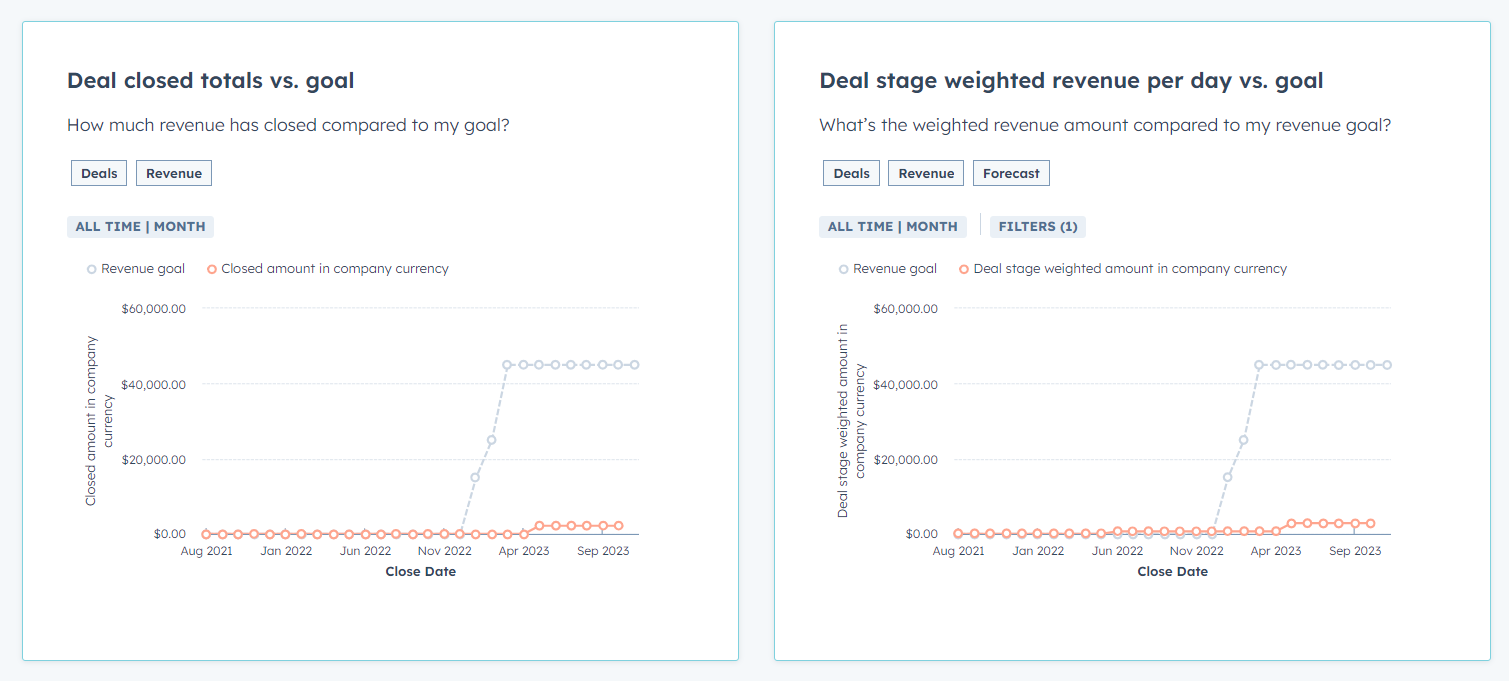Open 'Deal closed totals vs. goal' report title

pyautogui.click(x=210, y=80)
